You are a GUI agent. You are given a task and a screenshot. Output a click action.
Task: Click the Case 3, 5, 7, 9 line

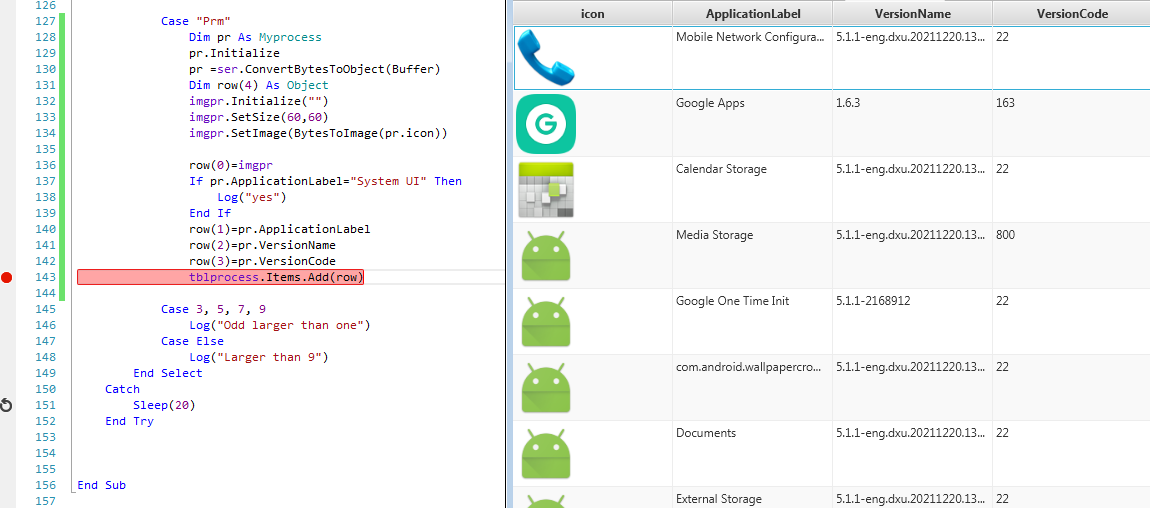[213, 309]
